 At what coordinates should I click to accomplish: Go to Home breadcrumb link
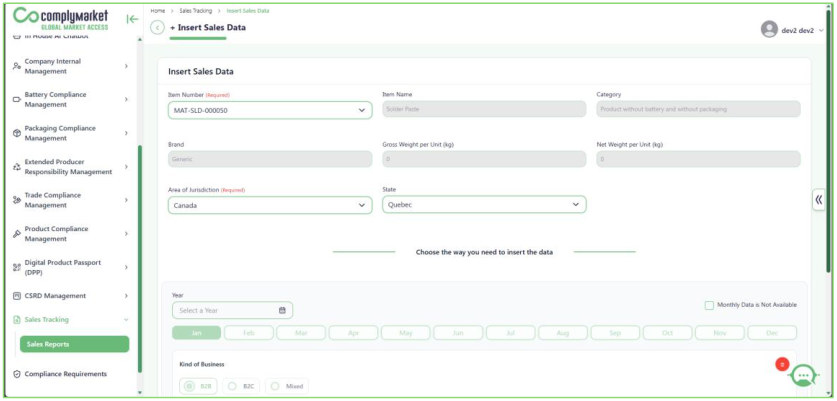point(157,11)
